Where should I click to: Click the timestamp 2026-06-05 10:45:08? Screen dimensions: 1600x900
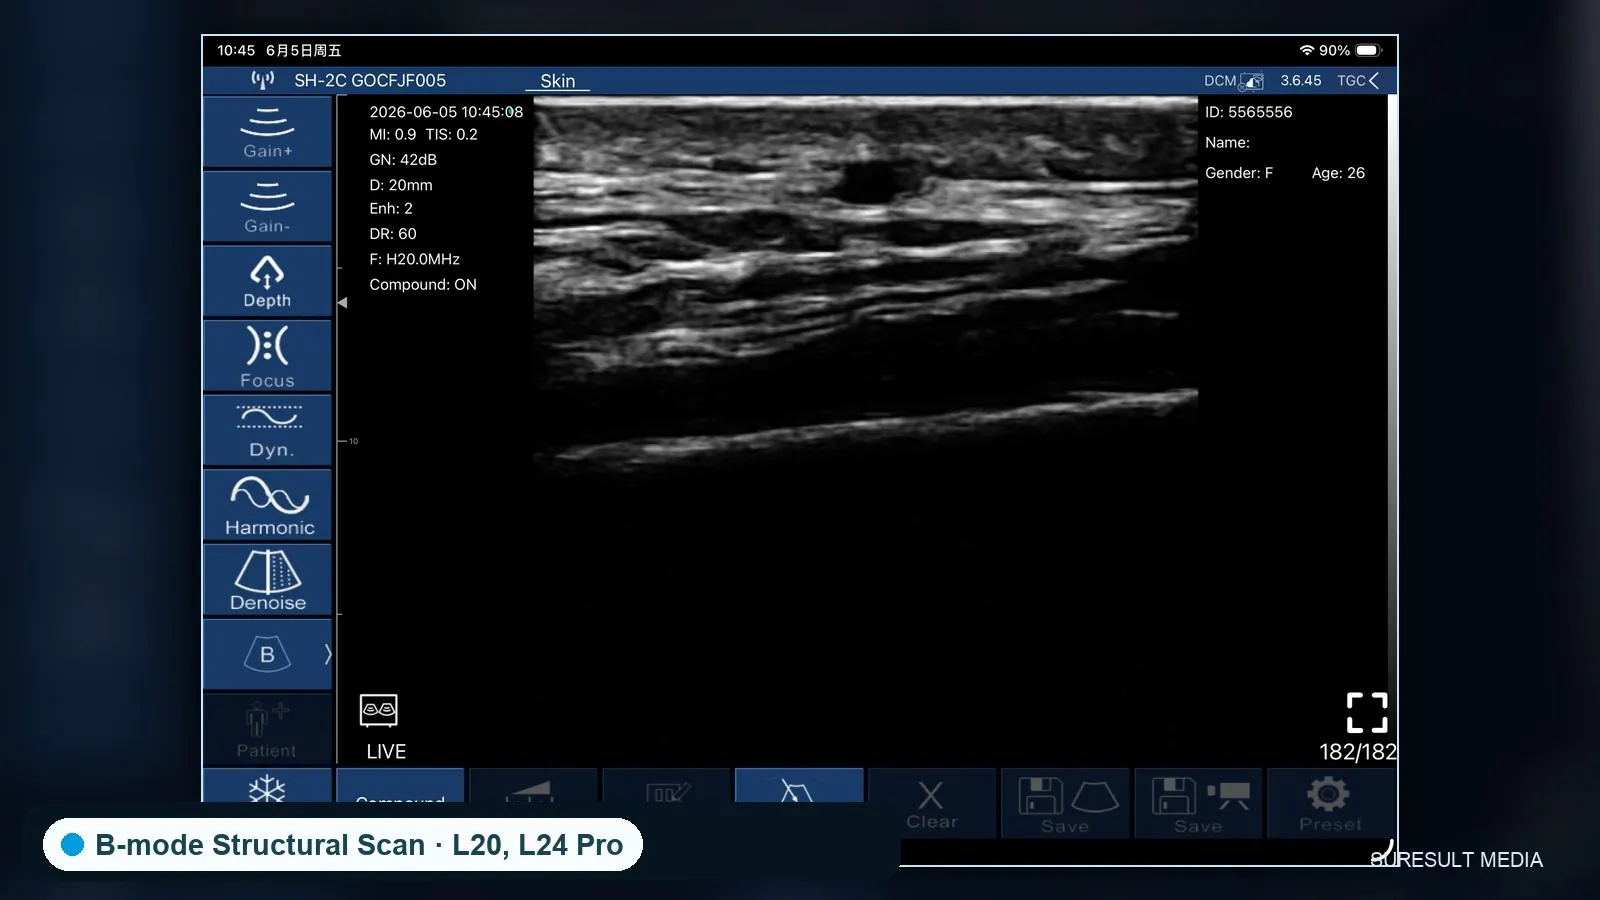[x=446, y=112]
